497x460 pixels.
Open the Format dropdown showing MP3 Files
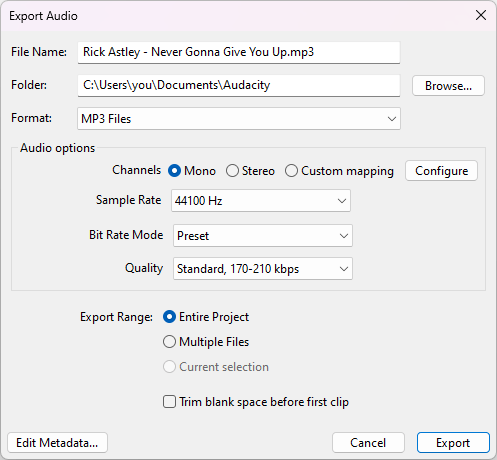pos(239,119)
